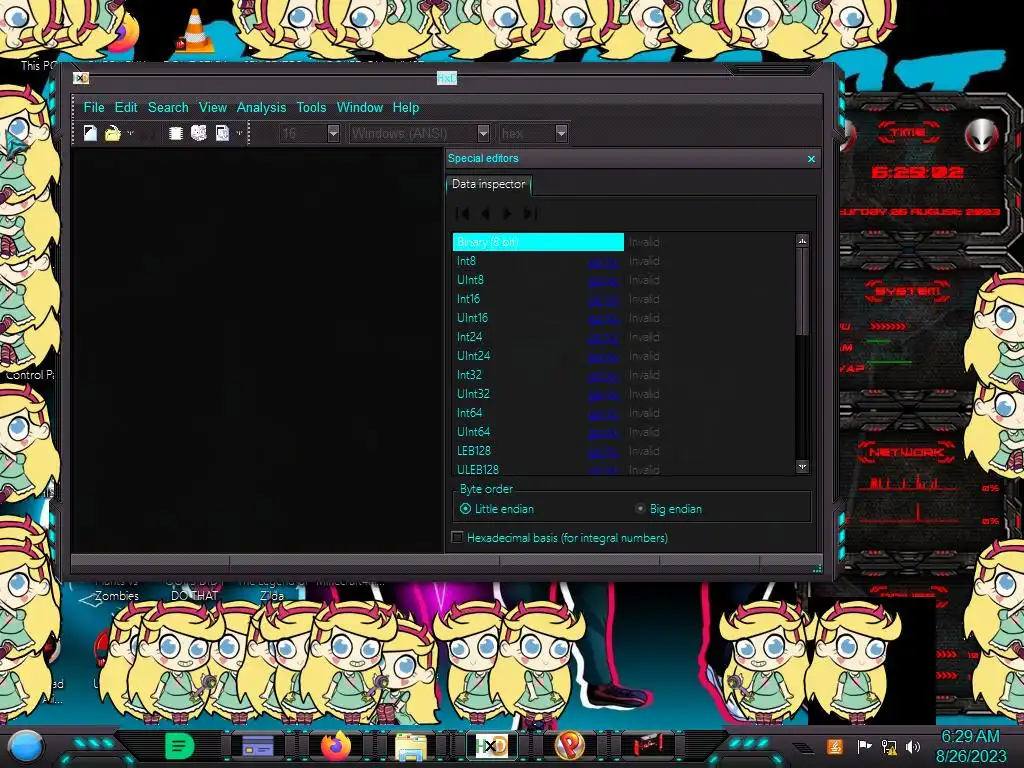Image resolution: width=1024 pixels, height=768 pixels.
Task: Open File Explorer from the taskbar
Action: pyautogui.click(x=411, y=747)
